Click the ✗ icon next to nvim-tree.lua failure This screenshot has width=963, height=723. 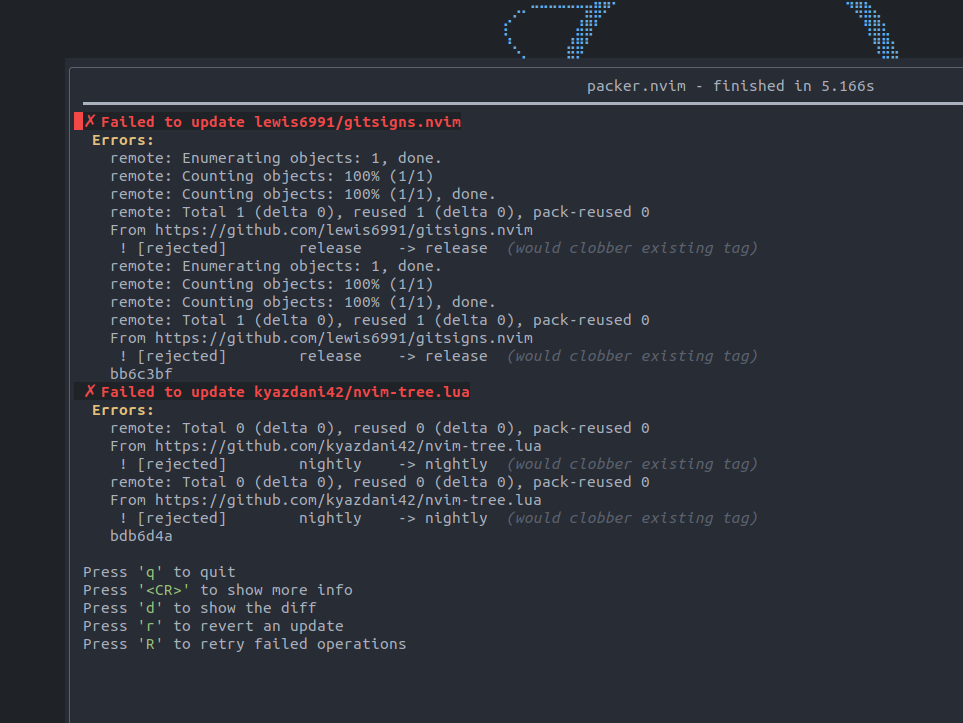point(89,391)
